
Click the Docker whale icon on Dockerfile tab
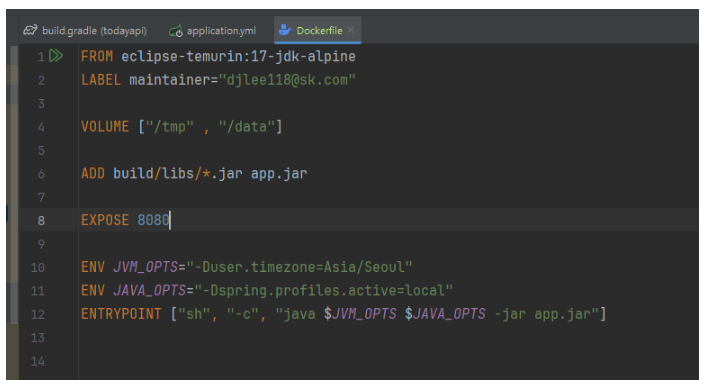[x=285, y=30]
